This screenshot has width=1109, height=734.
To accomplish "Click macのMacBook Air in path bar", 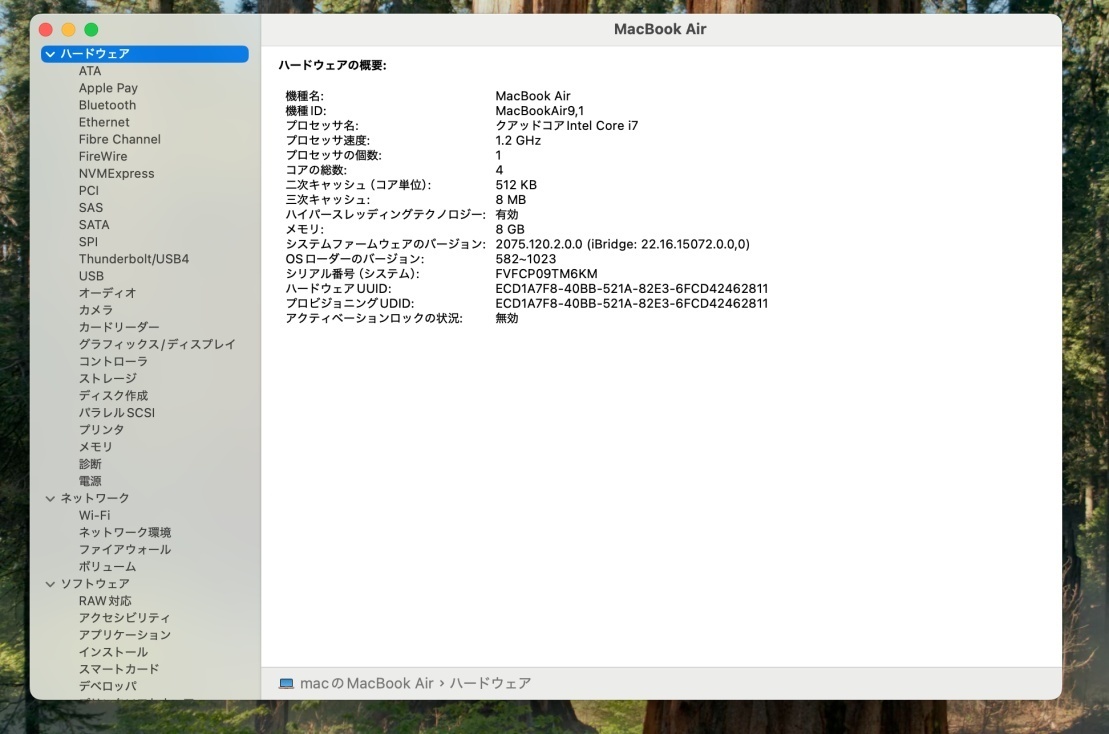I will pyautogui.click(x=366, y=684).
